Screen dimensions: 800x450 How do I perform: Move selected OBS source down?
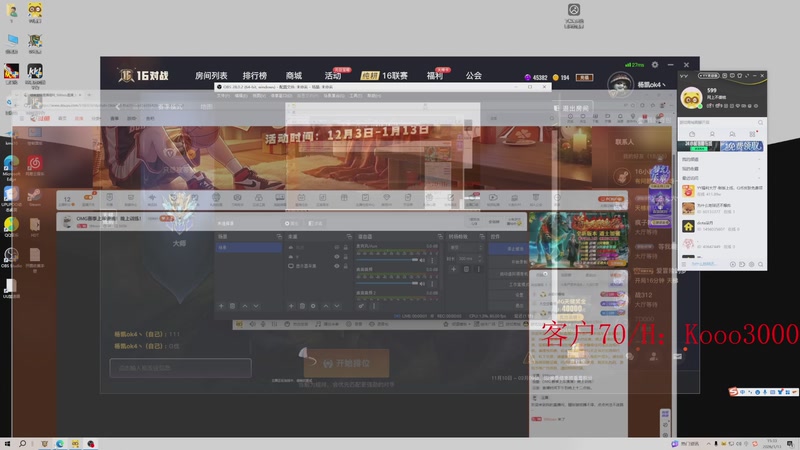click(337, 306)
